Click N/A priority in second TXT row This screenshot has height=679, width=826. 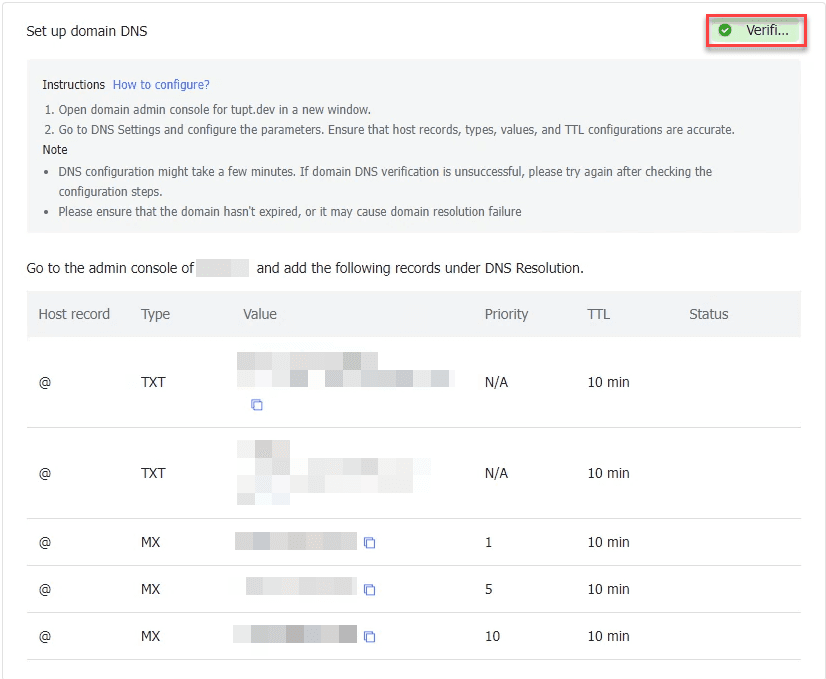coord(496,474)
